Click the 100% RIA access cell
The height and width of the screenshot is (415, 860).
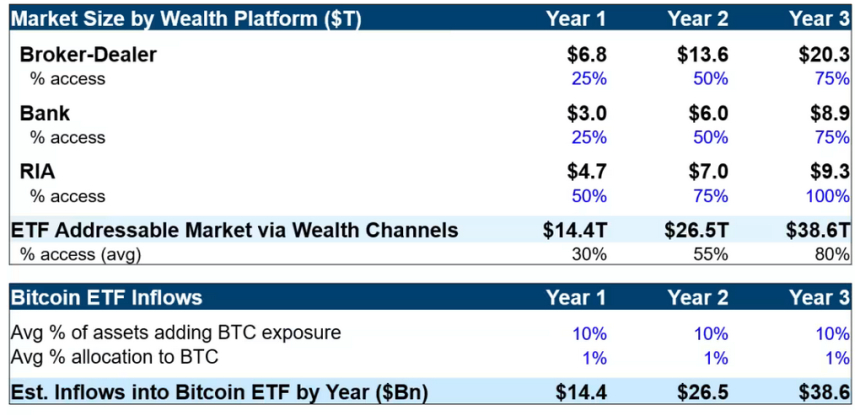[x=829, y=196]
